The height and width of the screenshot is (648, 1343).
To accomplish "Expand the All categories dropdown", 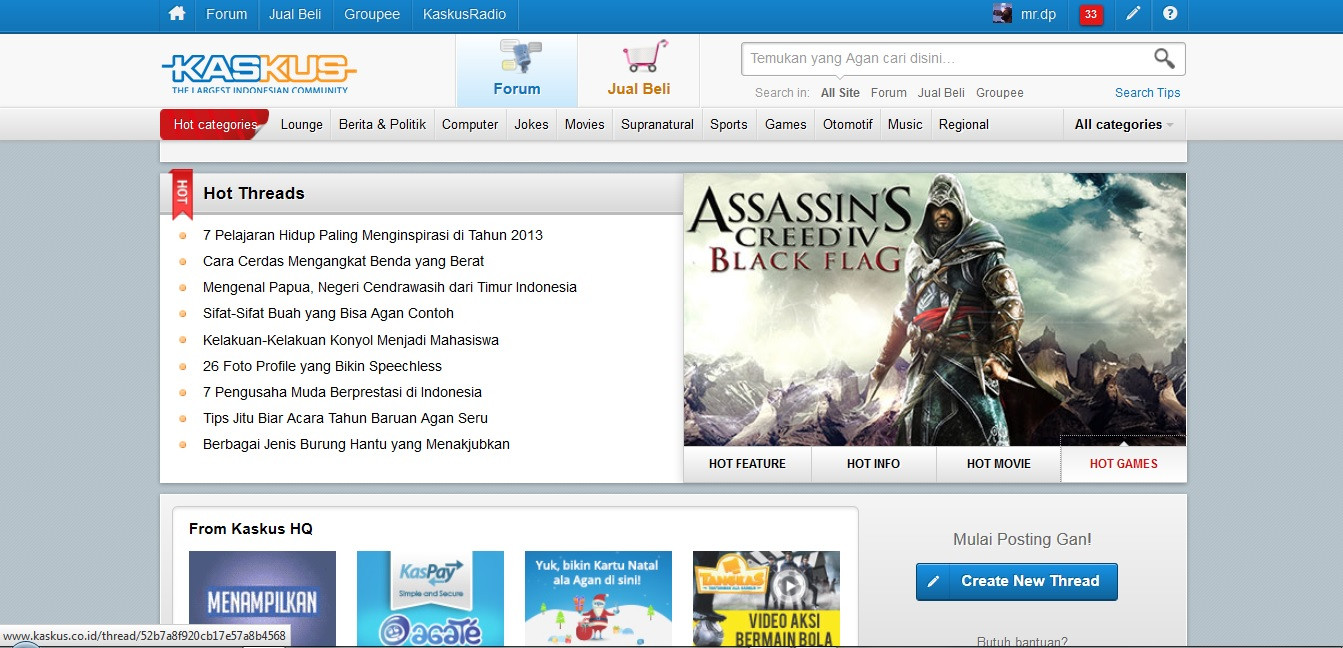I will point(1123,125).
